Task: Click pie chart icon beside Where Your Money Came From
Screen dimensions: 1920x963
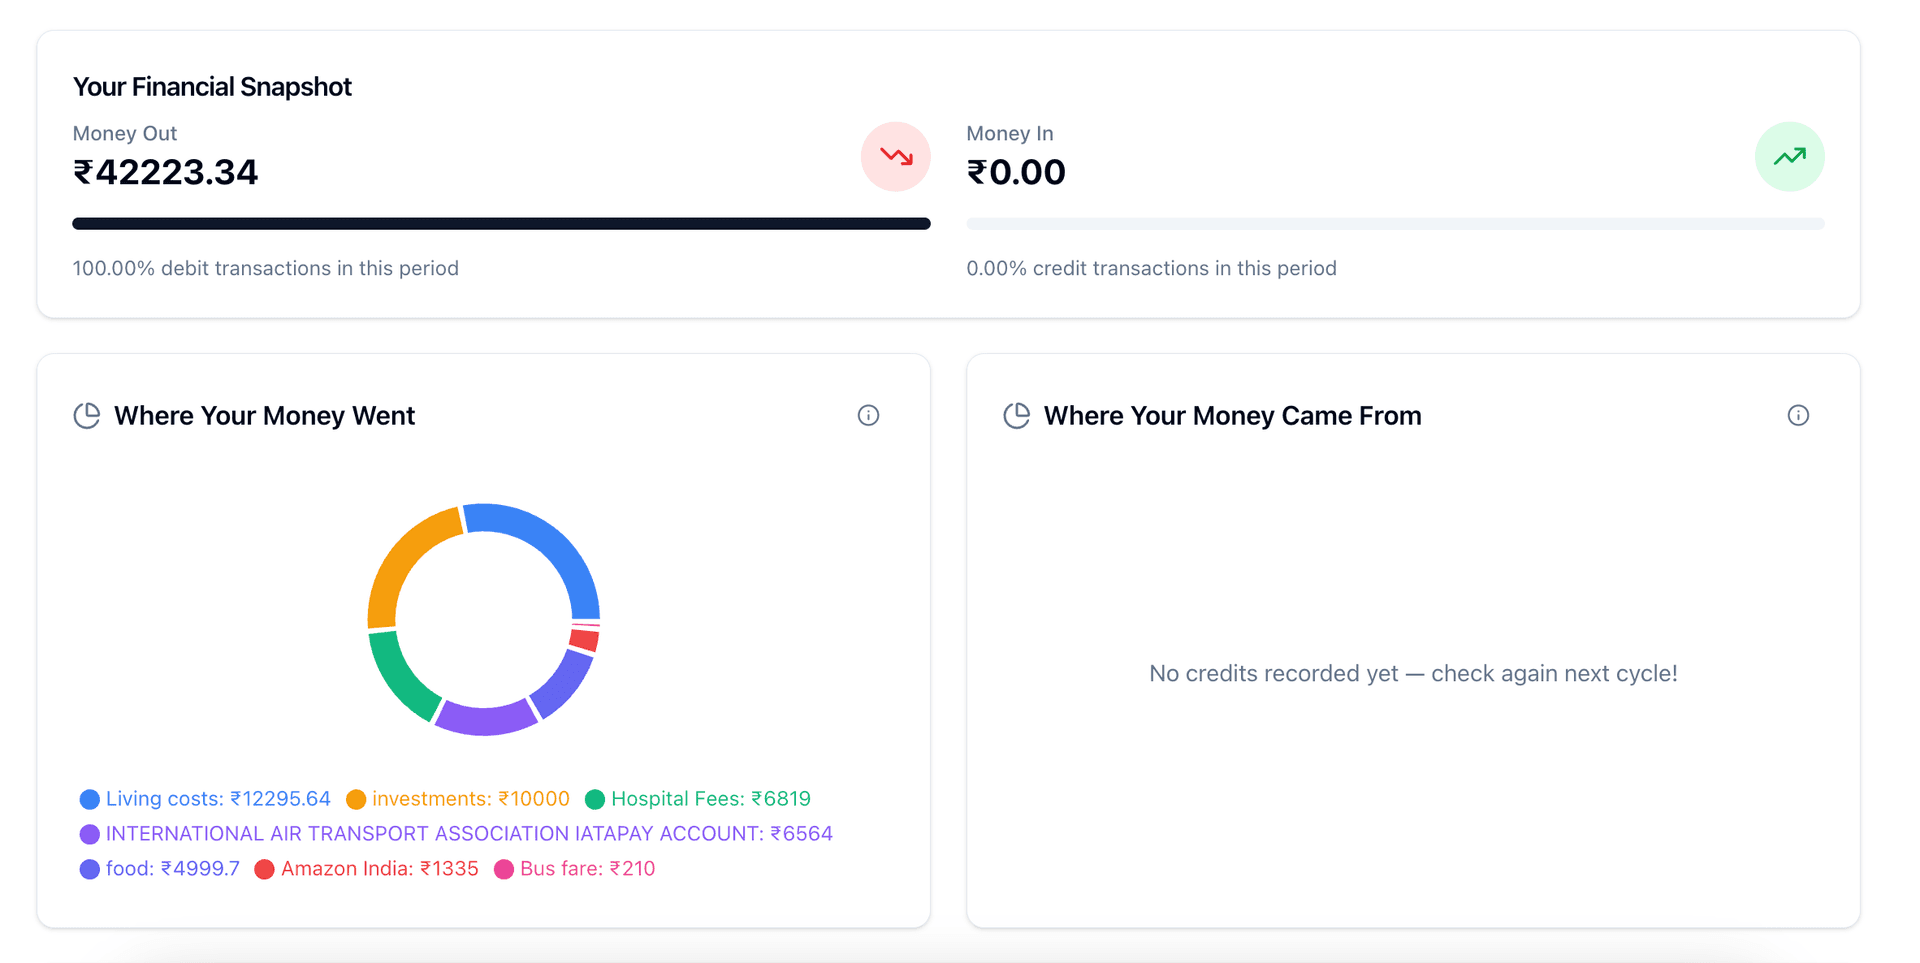Action: (x=1017, y=416)
